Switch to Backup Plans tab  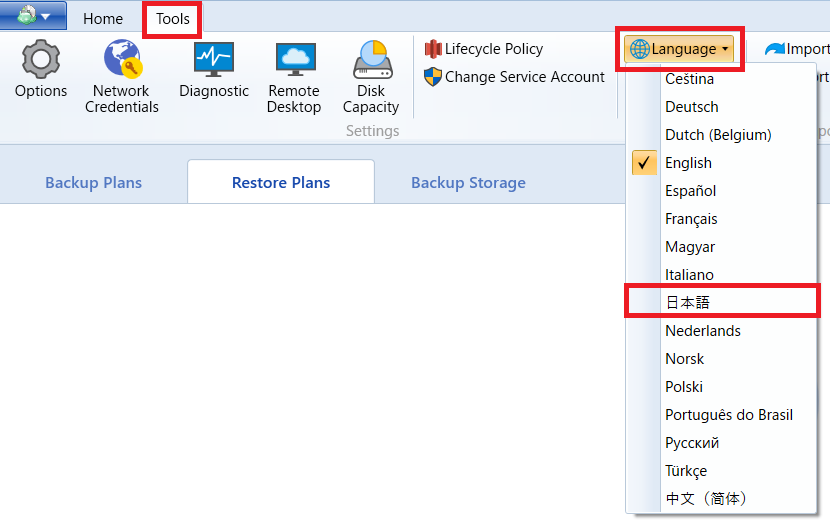[x=93, y=183]
